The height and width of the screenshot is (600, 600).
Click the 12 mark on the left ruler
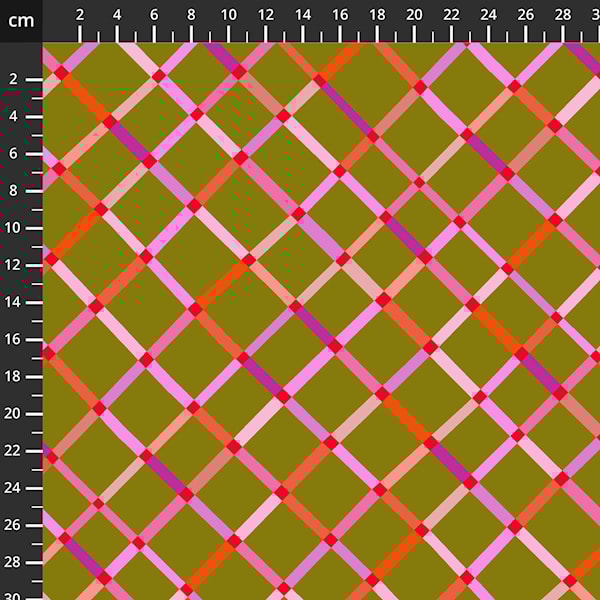pos(16,265)
